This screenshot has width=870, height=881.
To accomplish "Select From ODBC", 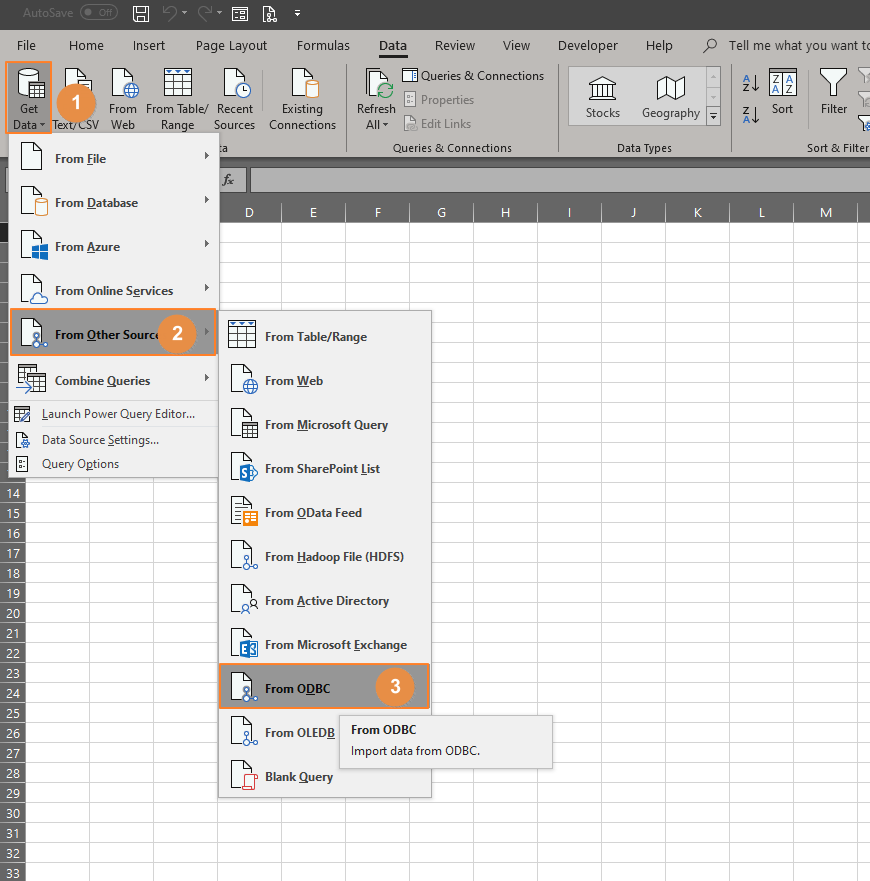I will [325, 687].
